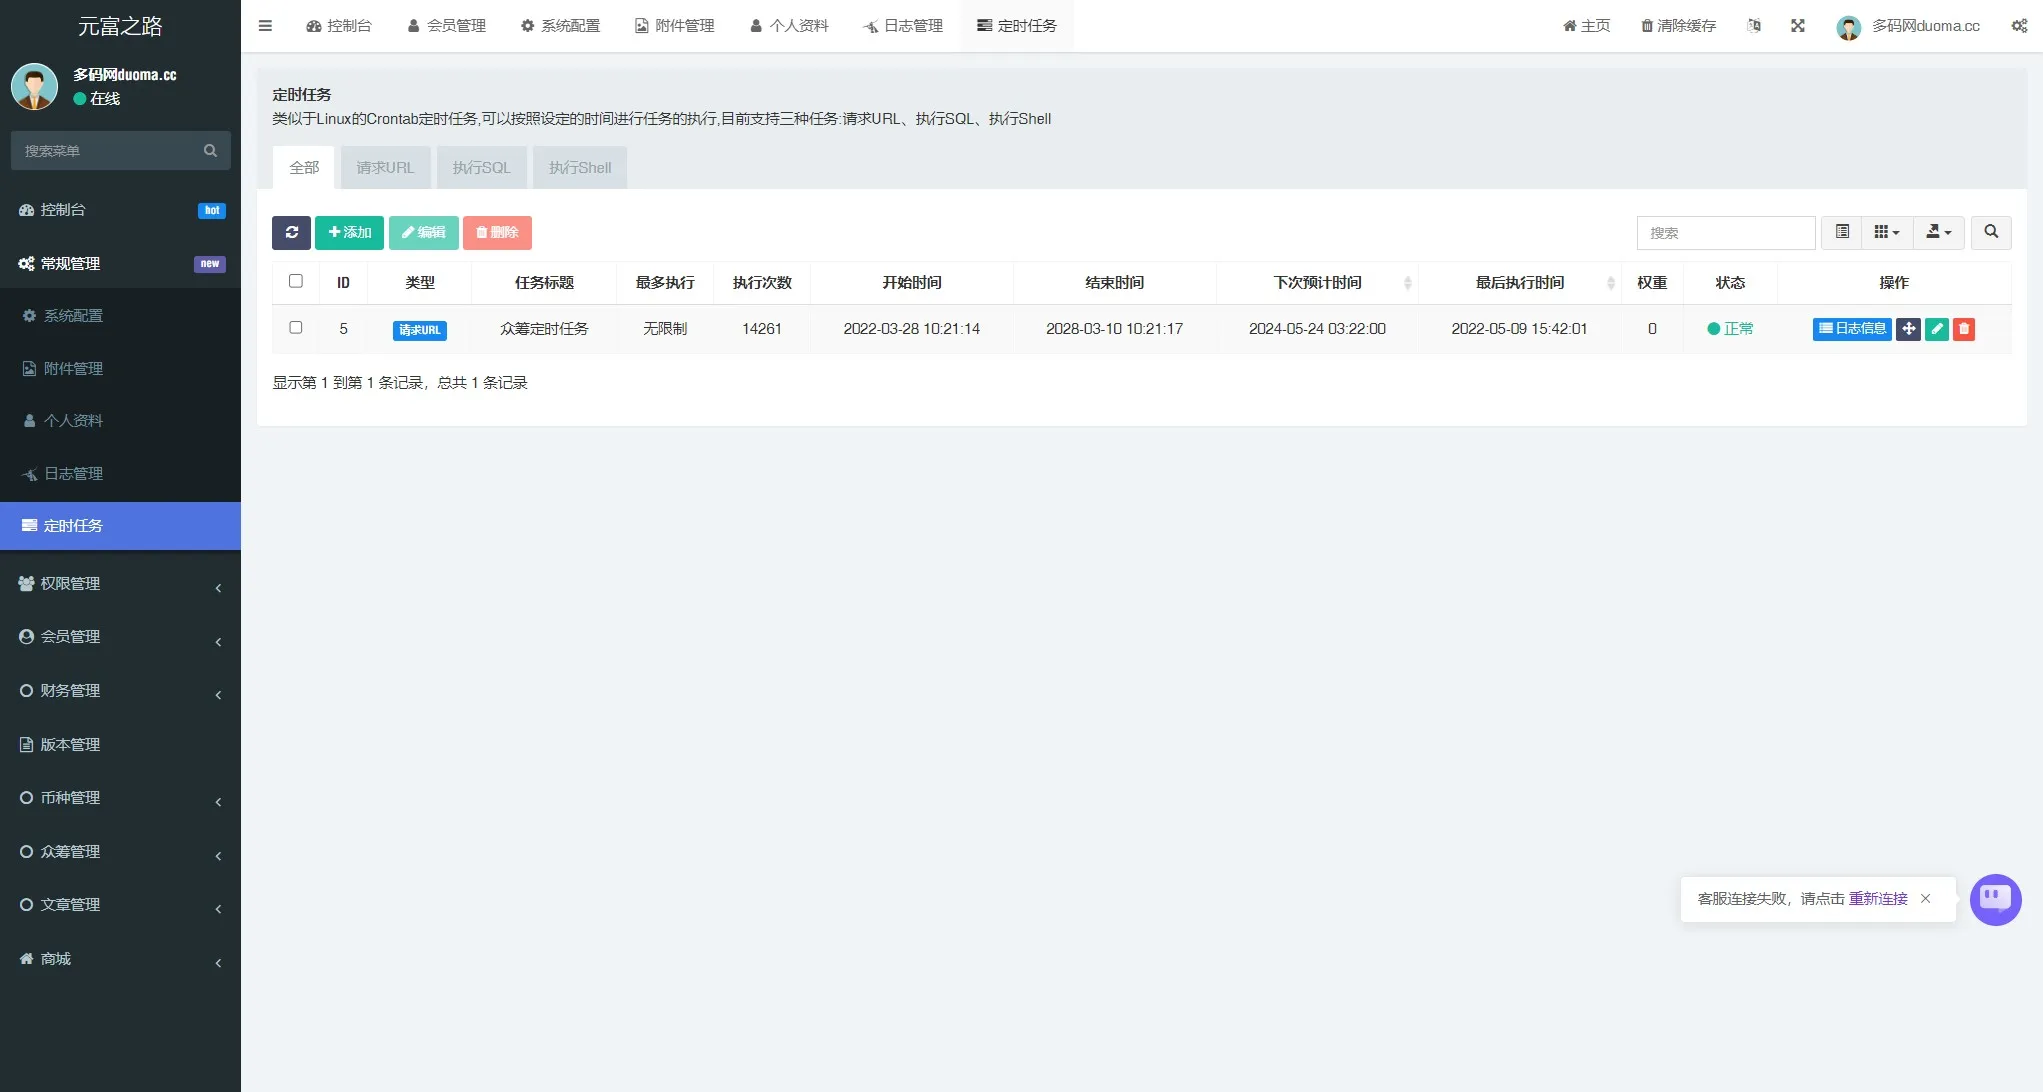Image resolution: width=2043 pixels, height=1092 pixels.
Task: Click red trash icon in task row
Action: [1963, 329]
